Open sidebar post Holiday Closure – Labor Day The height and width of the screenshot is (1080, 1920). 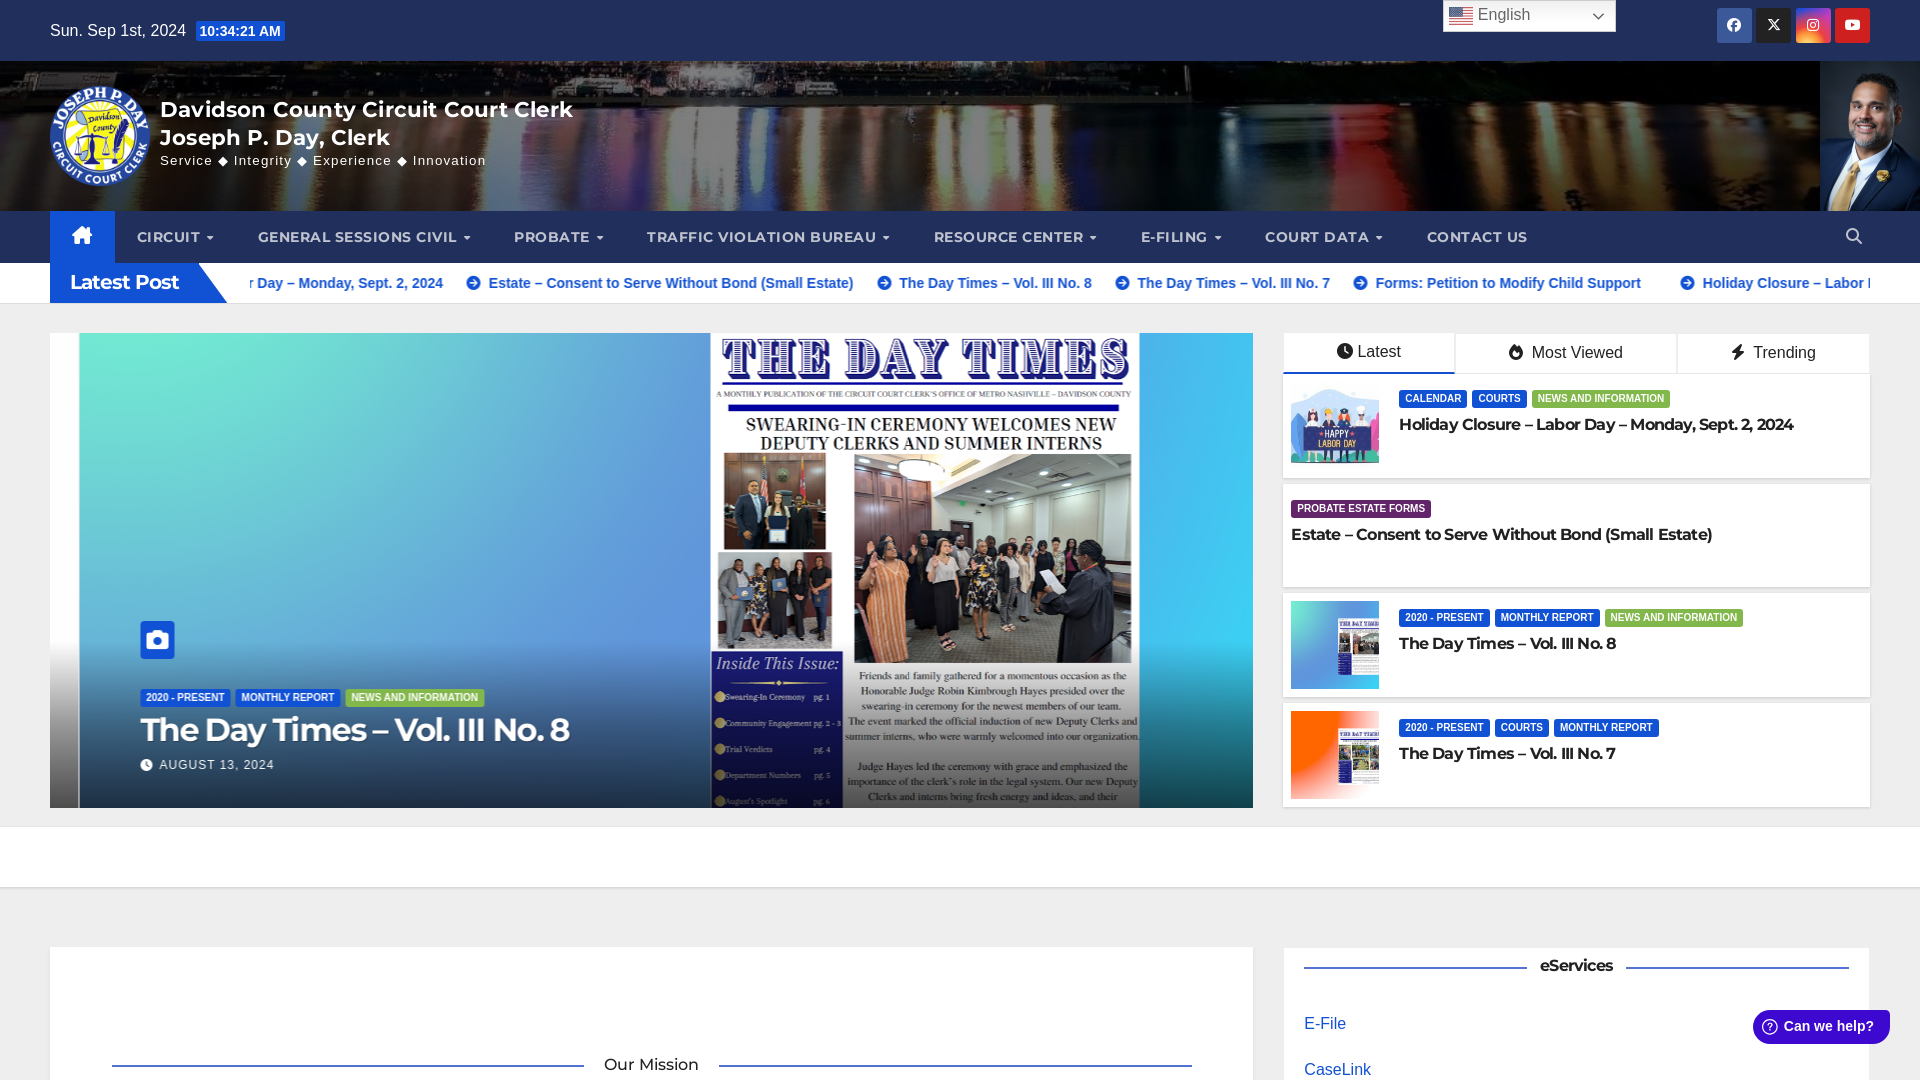1596,425
